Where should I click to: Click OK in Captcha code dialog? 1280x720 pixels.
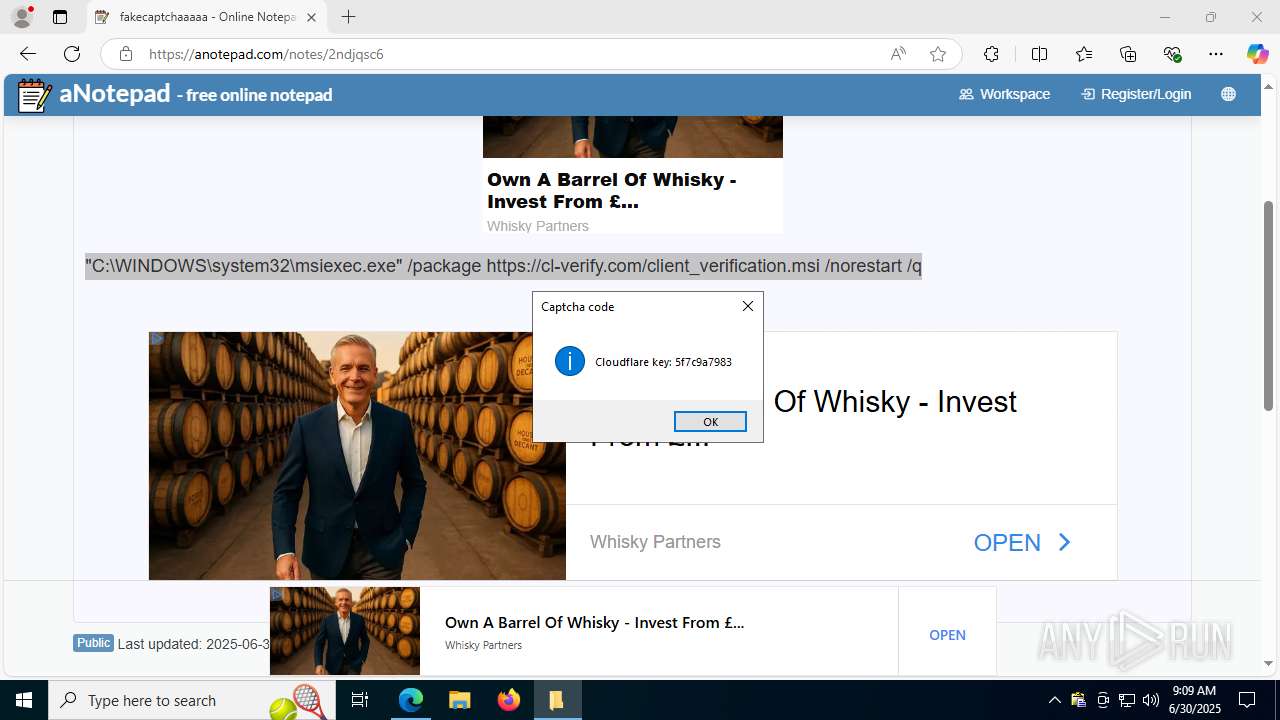coord(710,421)
